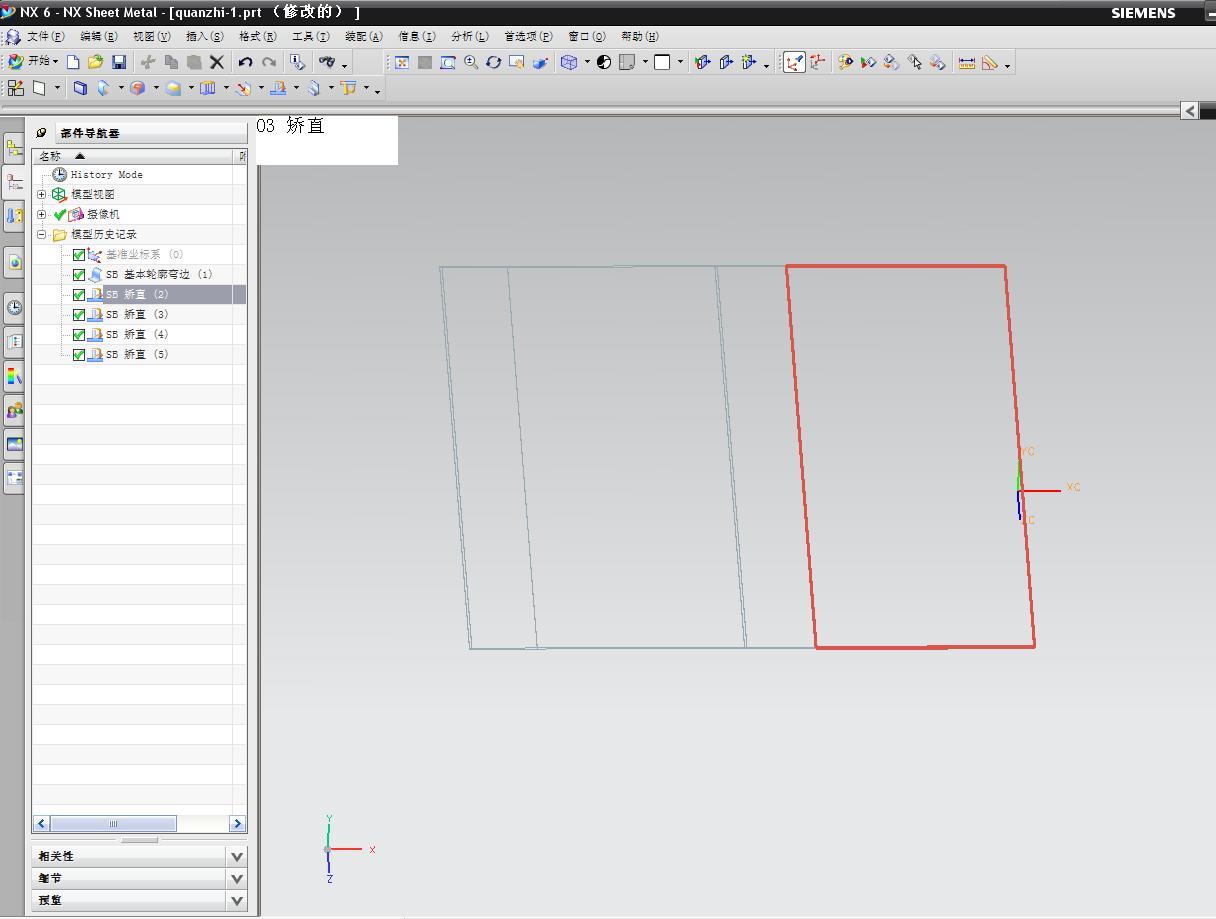Click the Fit view icon

[x=402, y=62]
